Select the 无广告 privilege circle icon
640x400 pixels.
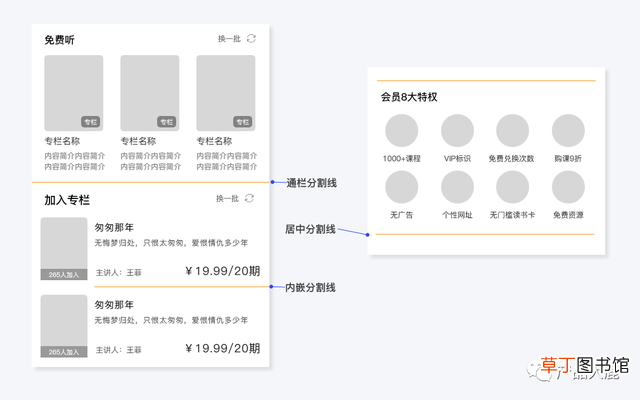point(402,187)
